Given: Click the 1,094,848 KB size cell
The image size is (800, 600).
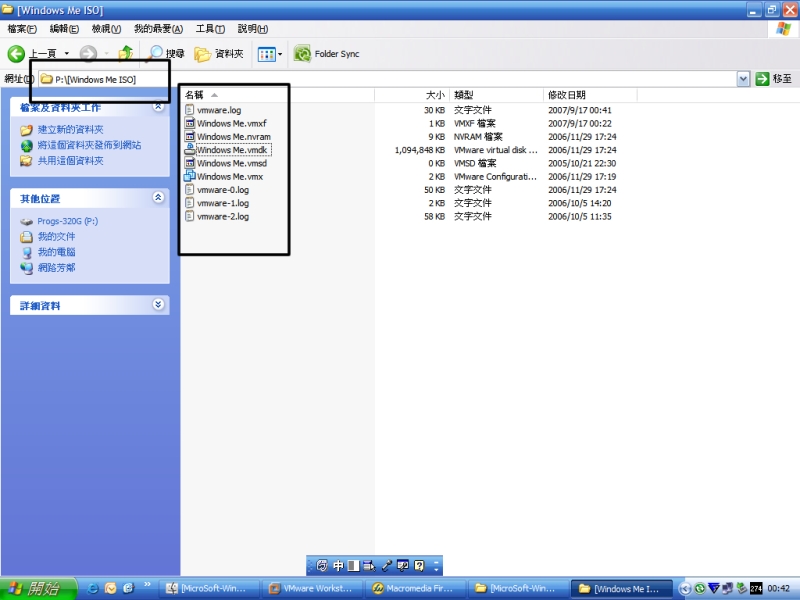Looking at the screenshot, I should [x=419, y=150].
